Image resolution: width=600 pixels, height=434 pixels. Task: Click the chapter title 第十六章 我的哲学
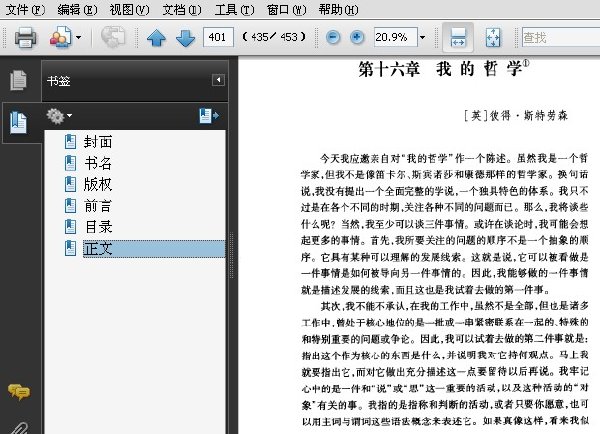click(444, 69)
